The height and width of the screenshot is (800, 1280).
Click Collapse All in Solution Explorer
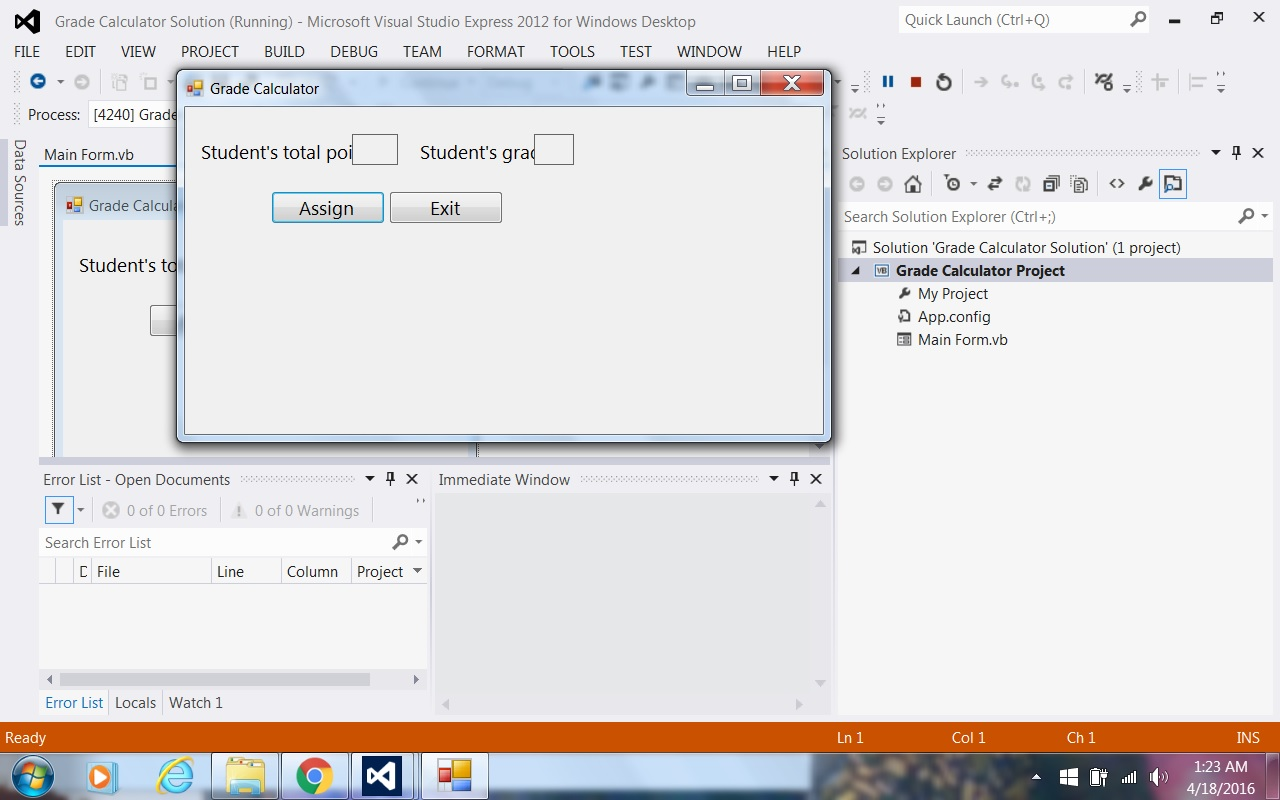point(1050,184)
